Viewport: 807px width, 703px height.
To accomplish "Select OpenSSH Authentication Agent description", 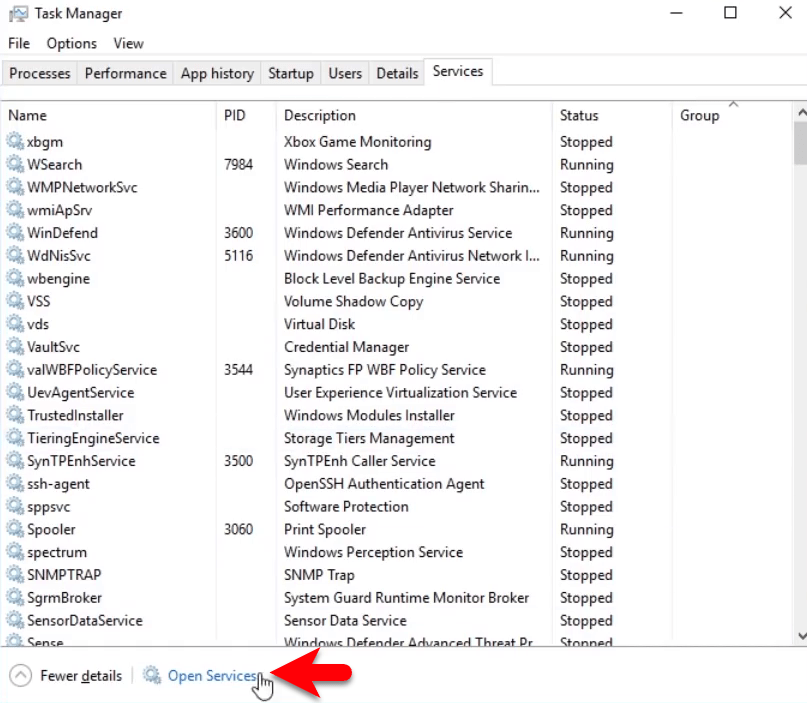I will pyautogui.click(x=384, y=484).
